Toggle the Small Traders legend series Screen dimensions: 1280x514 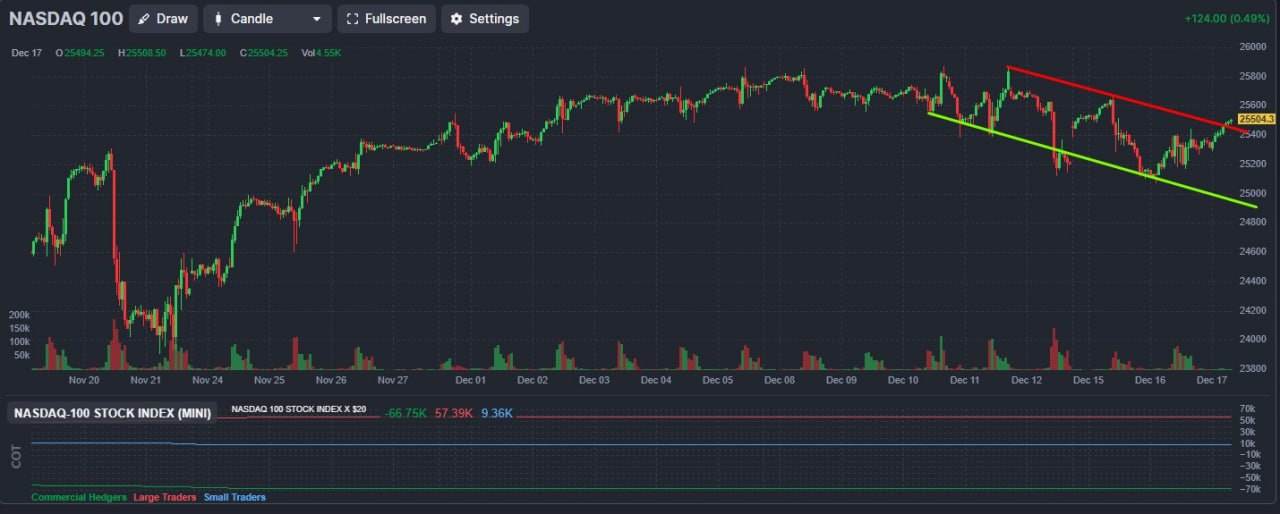pyautogui.click(x=235, y=497)
